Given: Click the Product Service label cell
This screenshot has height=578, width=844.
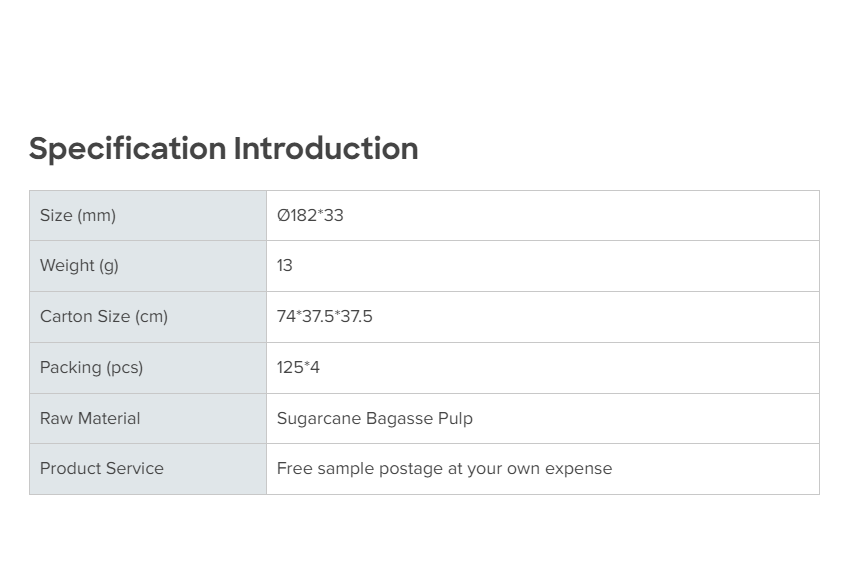Looking at the screenshot, I should click(x=101, y=468).
